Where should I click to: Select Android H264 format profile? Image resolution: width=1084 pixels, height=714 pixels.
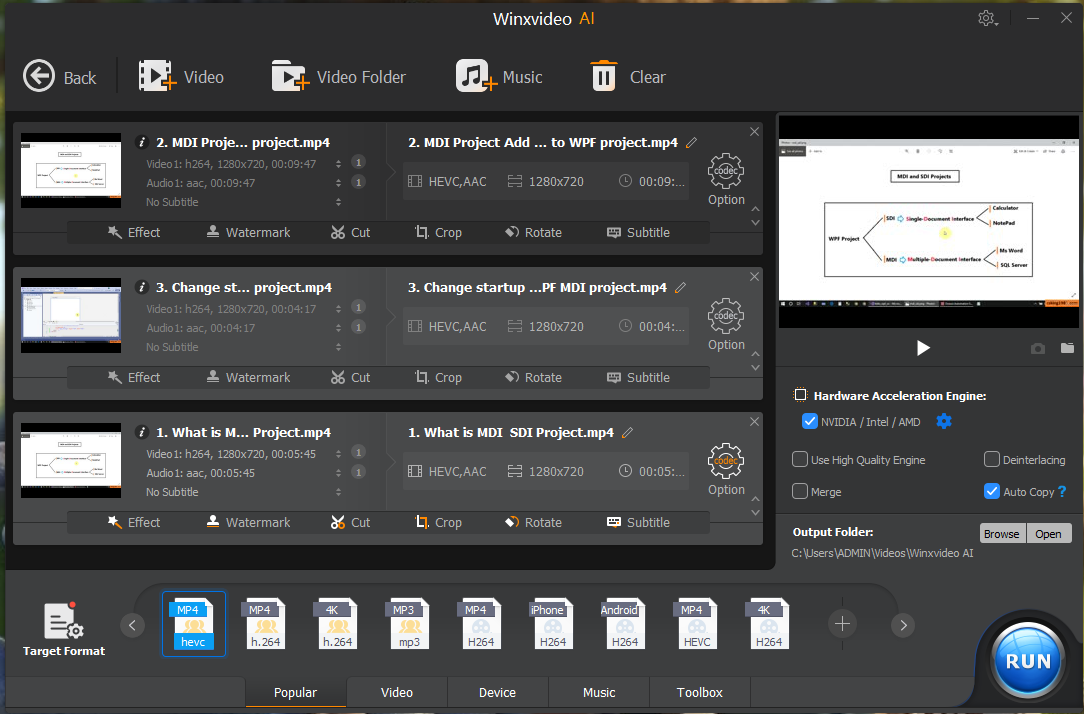pyautogui.click(x=625, y=624)
